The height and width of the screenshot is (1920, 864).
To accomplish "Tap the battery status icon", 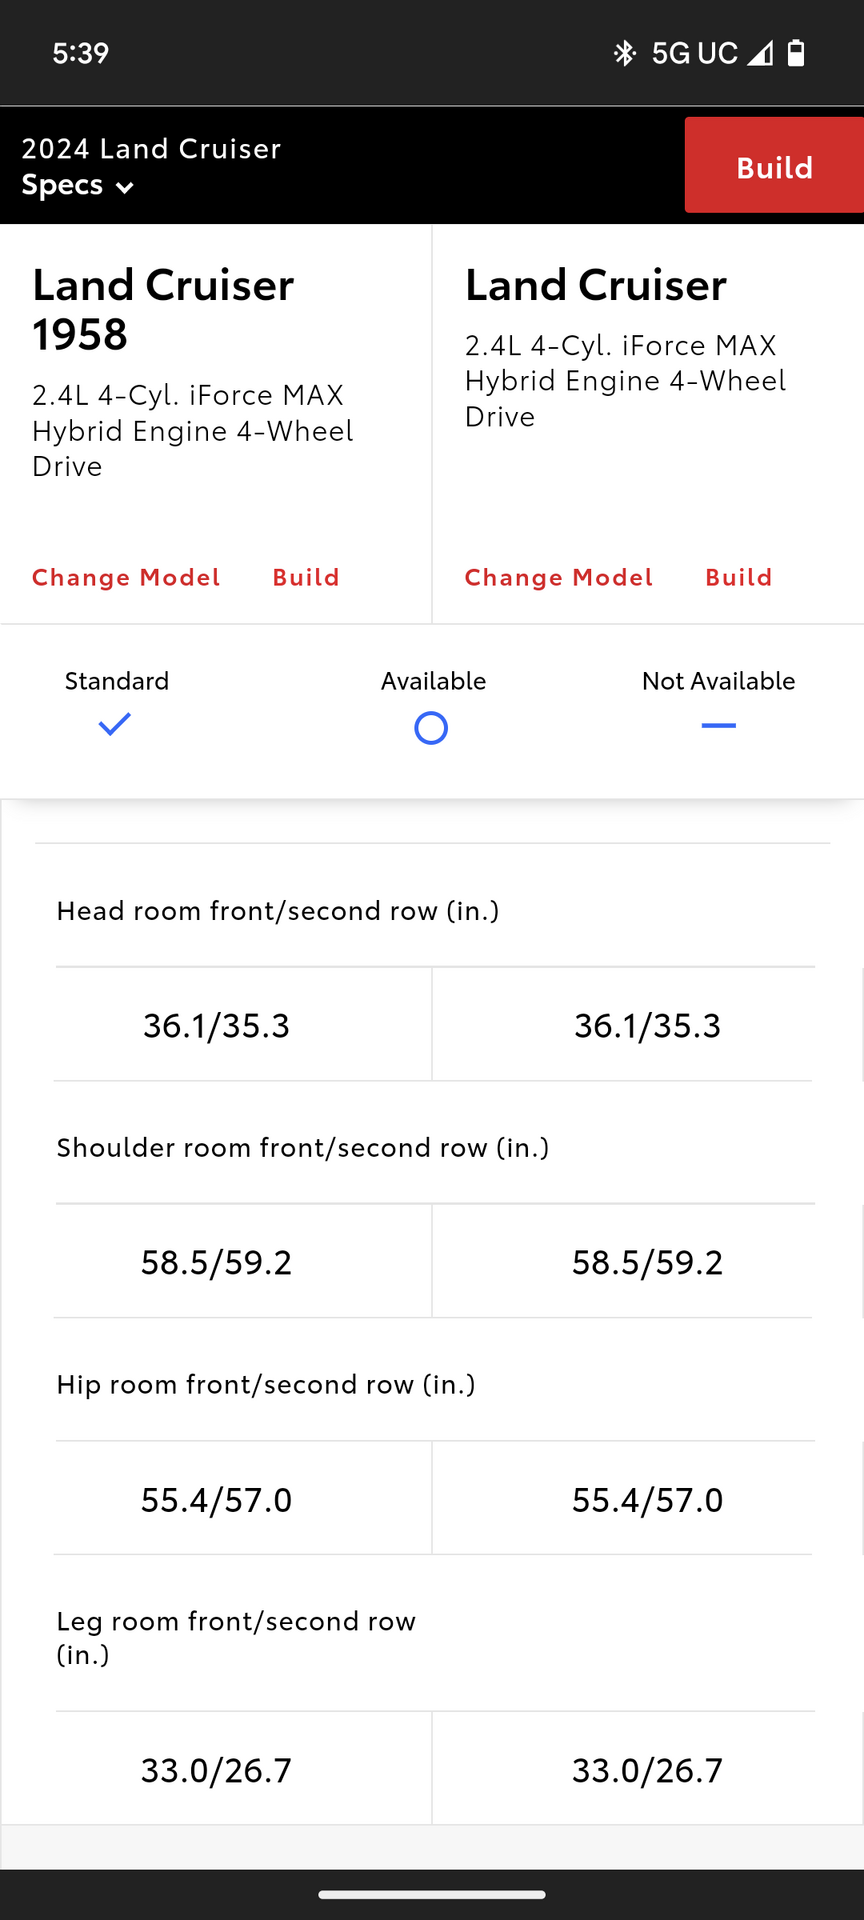I will point(796,53).
